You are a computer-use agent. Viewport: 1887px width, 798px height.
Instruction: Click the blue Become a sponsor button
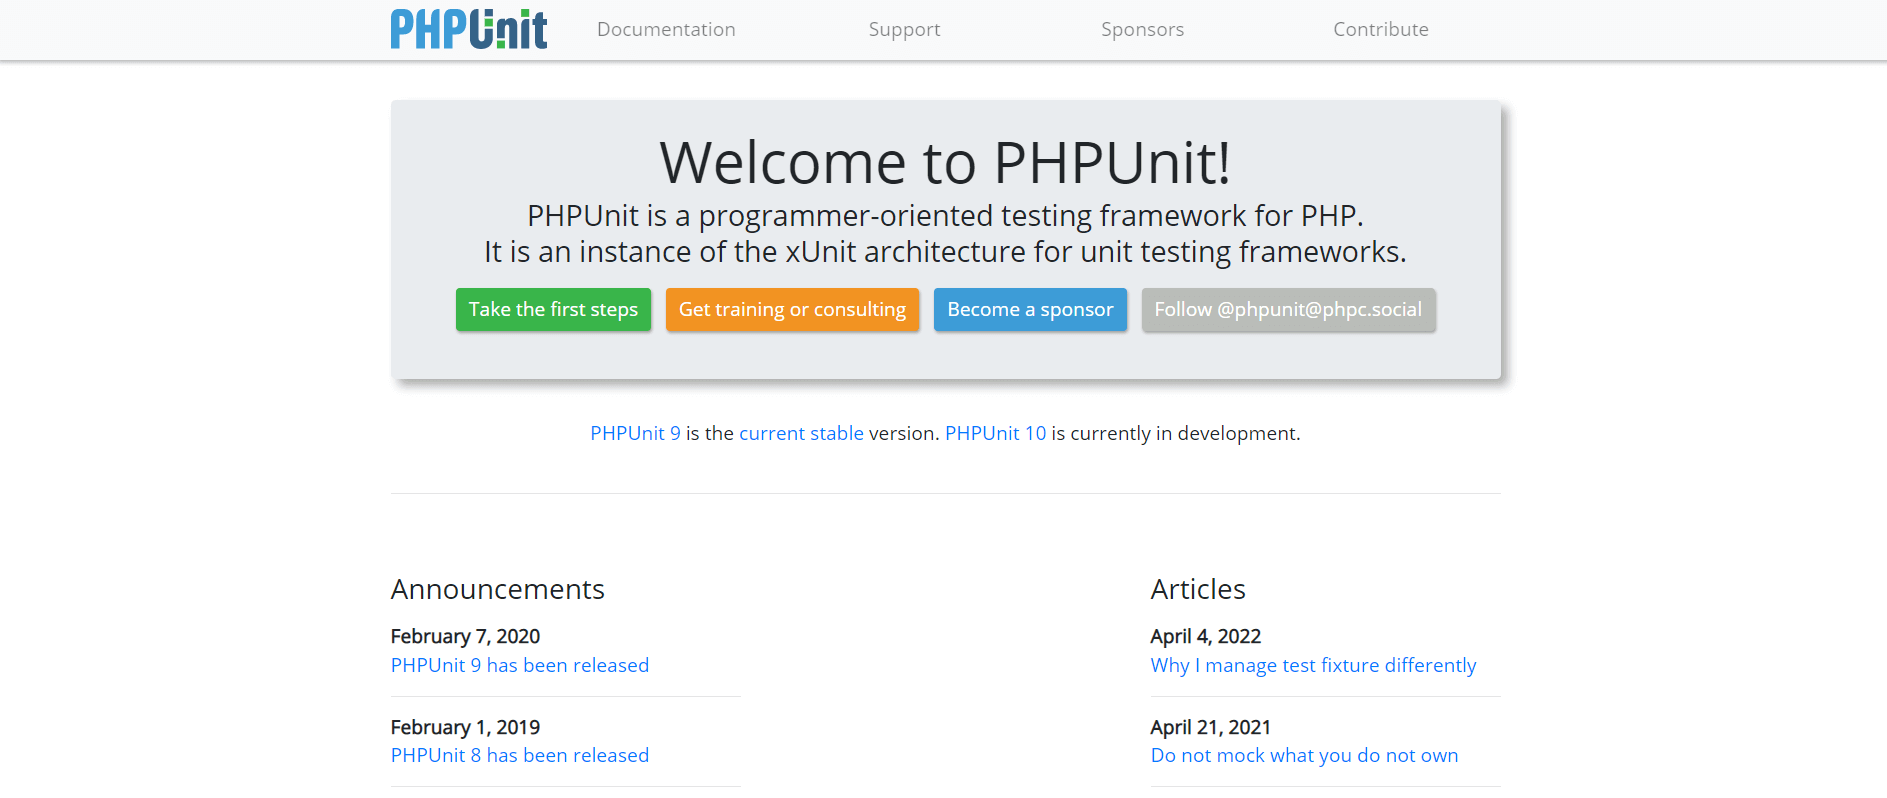[1030, 310]
